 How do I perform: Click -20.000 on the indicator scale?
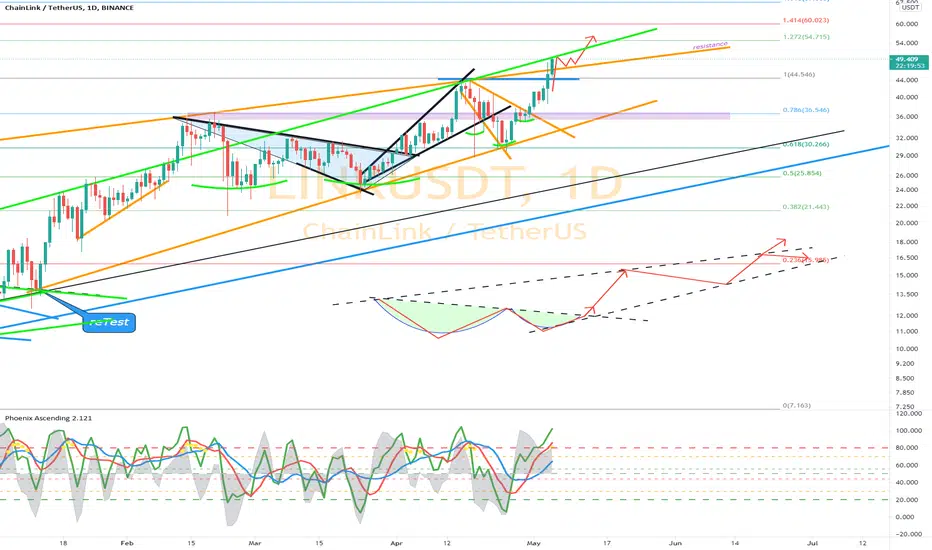(908, 535)
